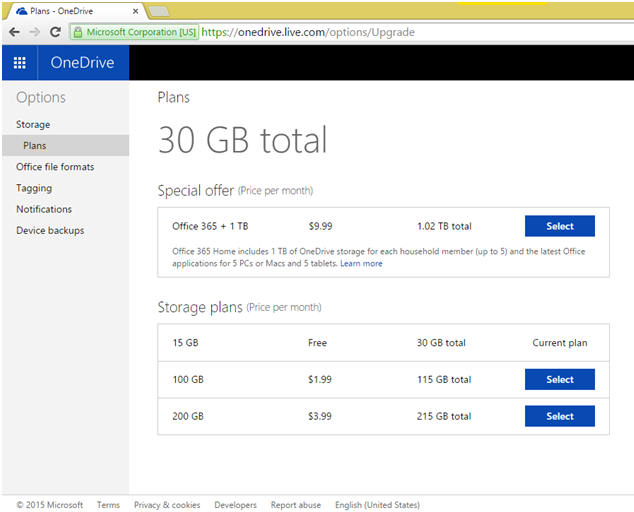
Task: Click the "30 GB total" heading
Action: point(242,140)
